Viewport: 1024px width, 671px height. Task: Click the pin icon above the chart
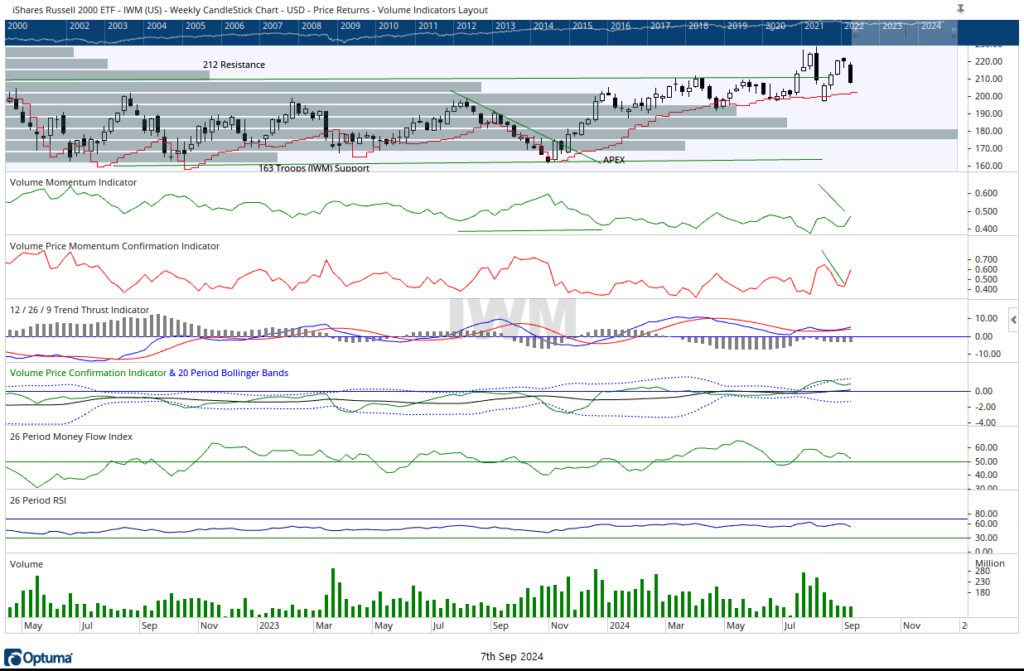point(960,8)
